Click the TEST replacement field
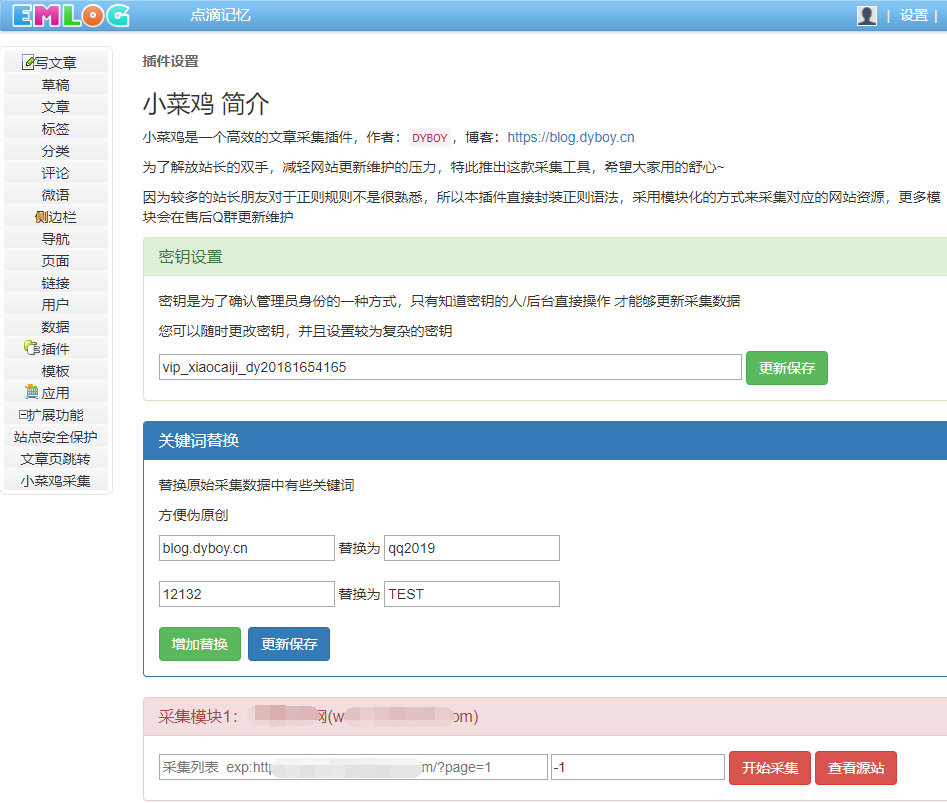Screen dimensions: 947x803 coord(472,594)
